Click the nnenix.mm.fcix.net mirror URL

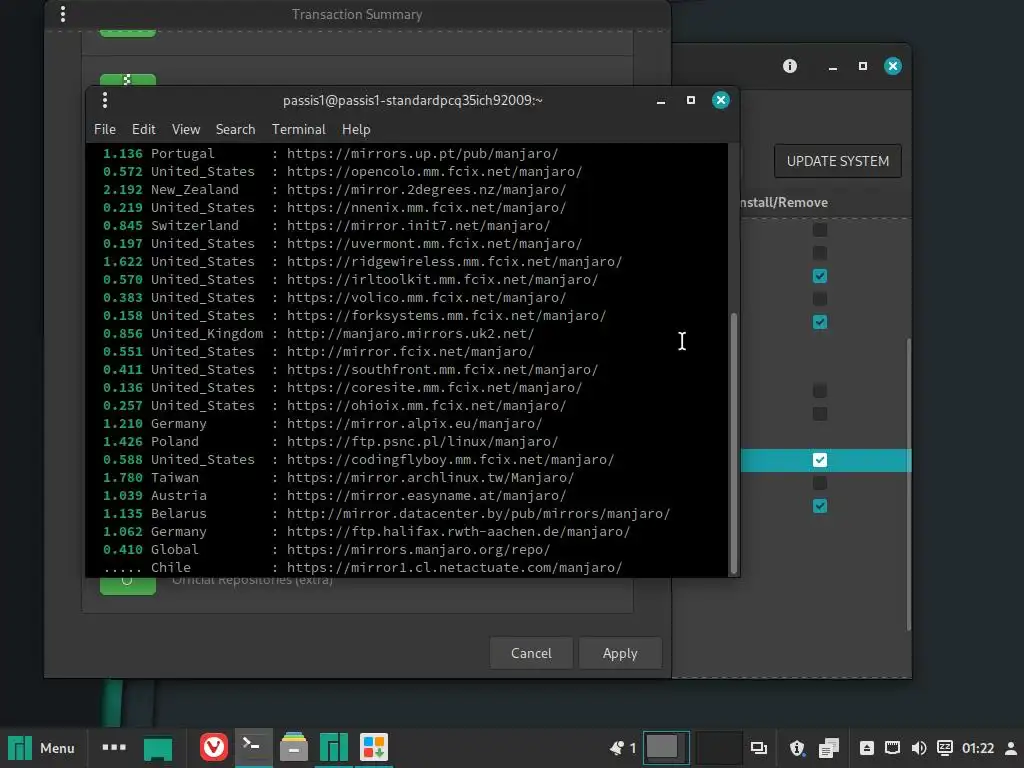coord(426,208)
